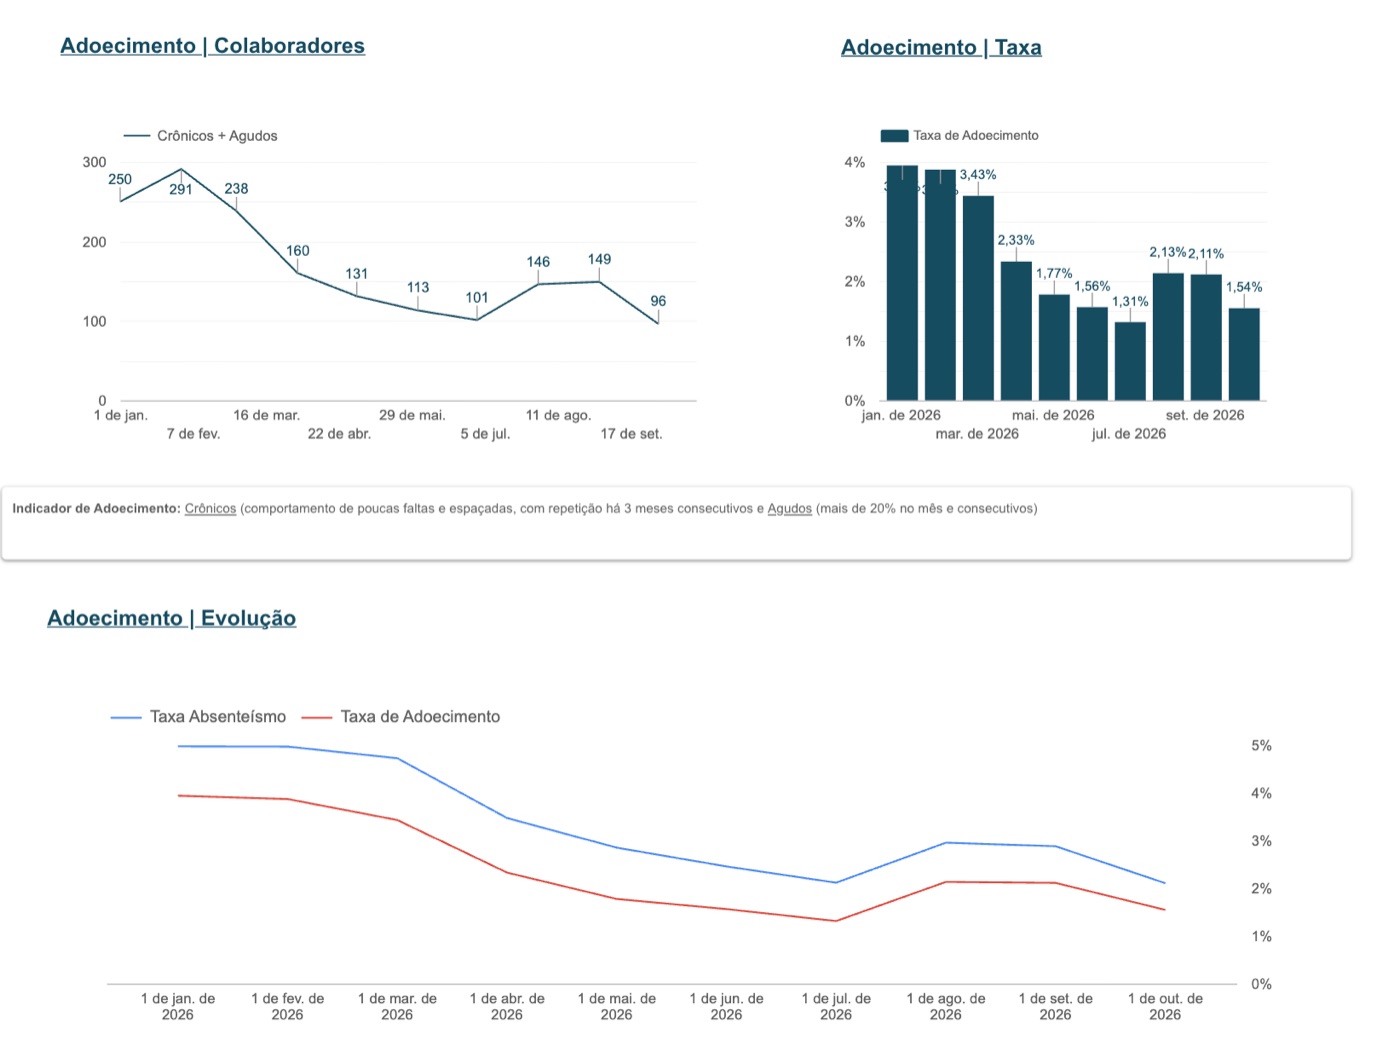The image size is (1400, 1046).
Task: Click the 5 de jul. x-axis label
Action: tap(485, 434)
